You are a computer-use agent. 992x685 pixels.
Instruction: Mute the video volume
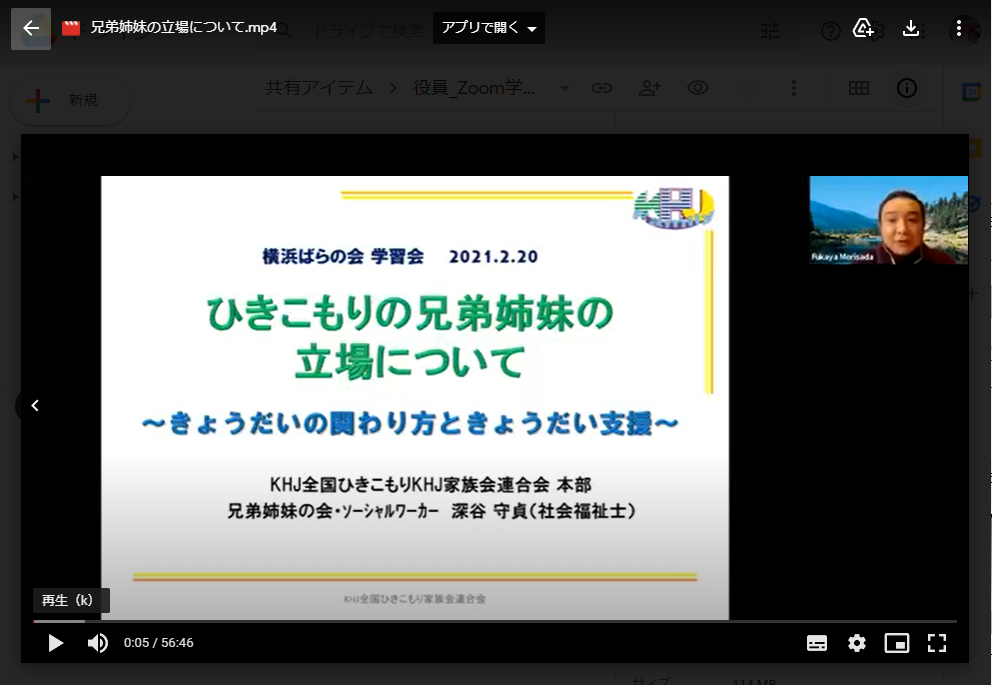click(x=97, y=643)
